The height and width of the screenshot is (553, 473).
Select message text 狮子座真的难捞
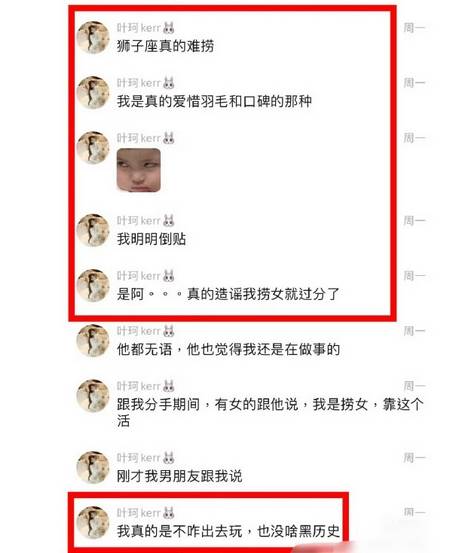pyautogui.click(x=165, y=46)
